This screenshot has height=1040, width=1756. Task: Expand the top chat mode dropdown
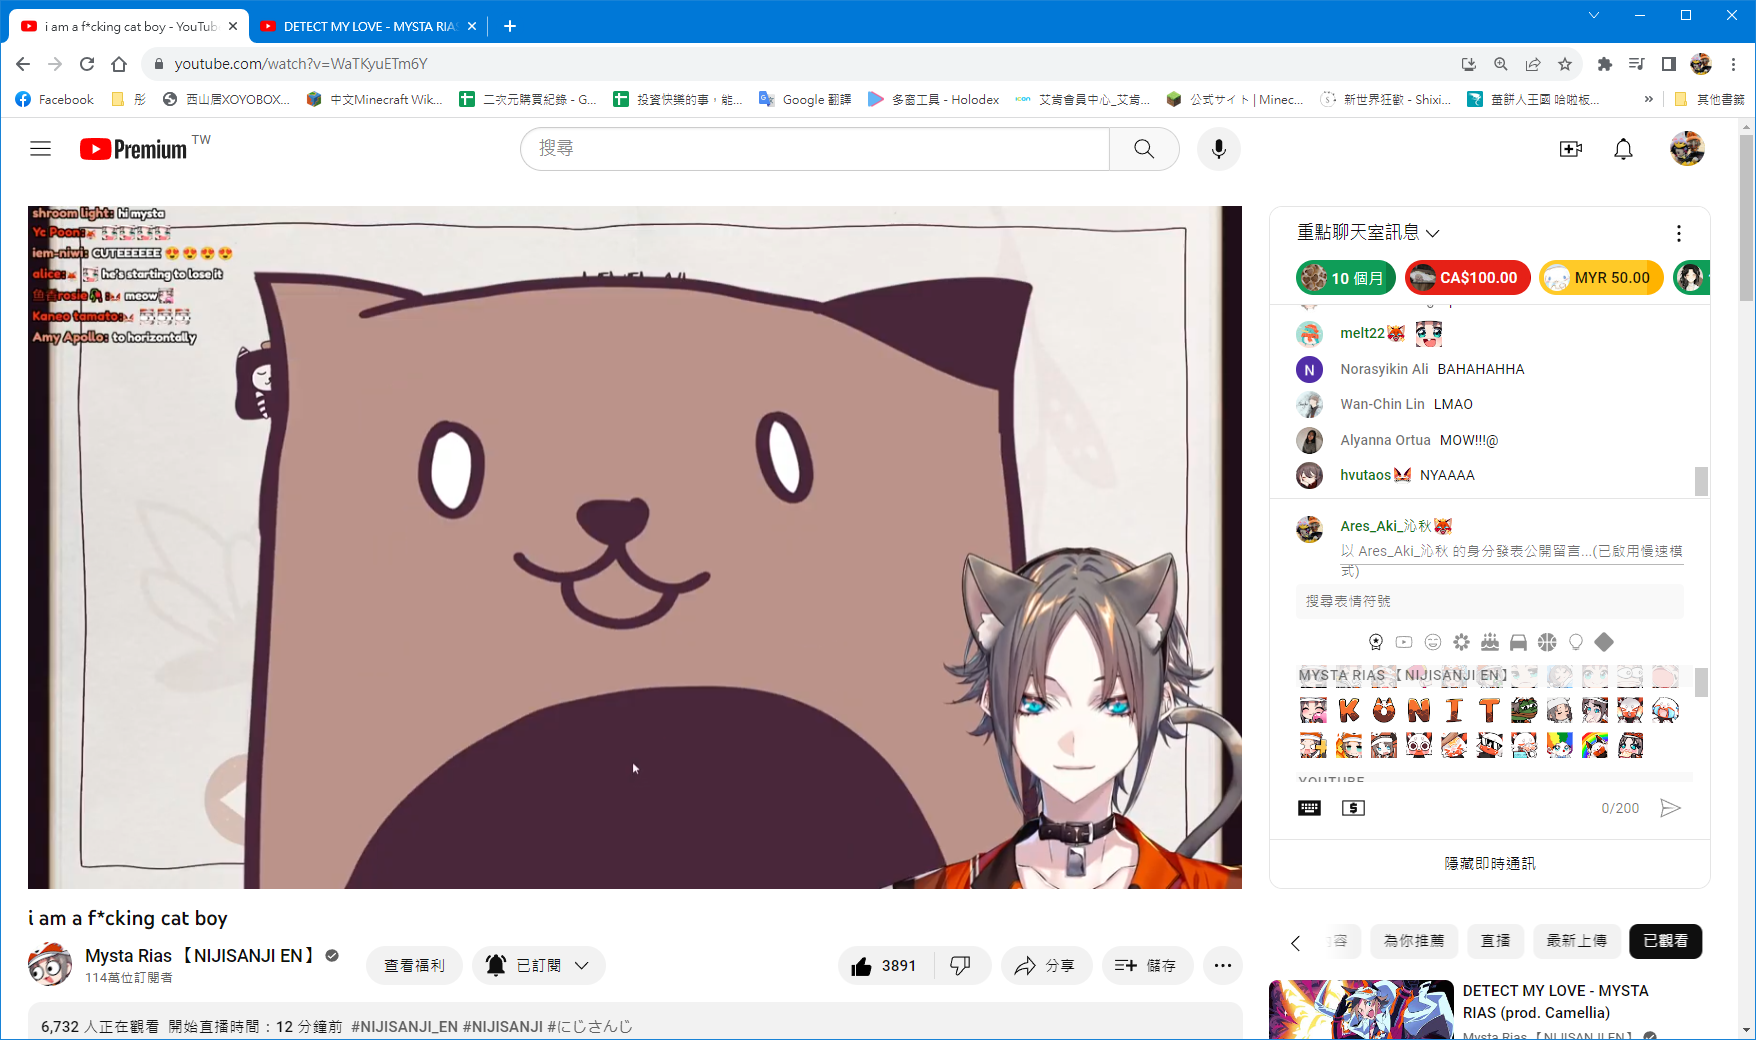click(1368, 233)
